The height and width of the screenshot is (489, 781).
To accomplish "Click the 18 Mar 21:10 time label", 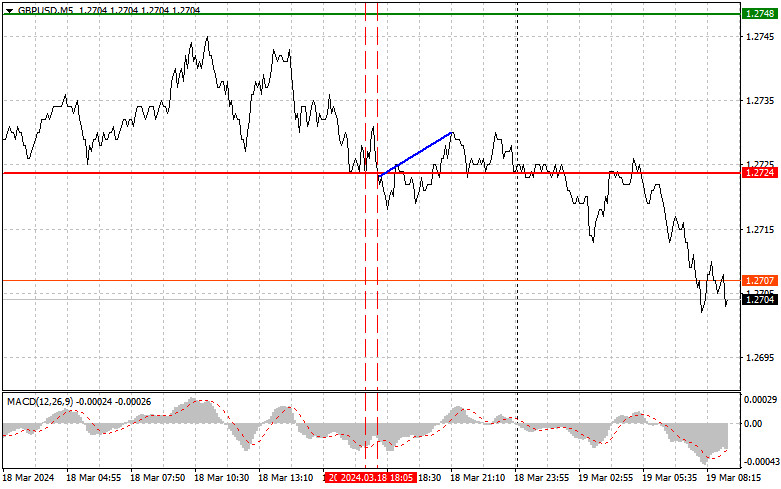I will (x=477, y=478).
